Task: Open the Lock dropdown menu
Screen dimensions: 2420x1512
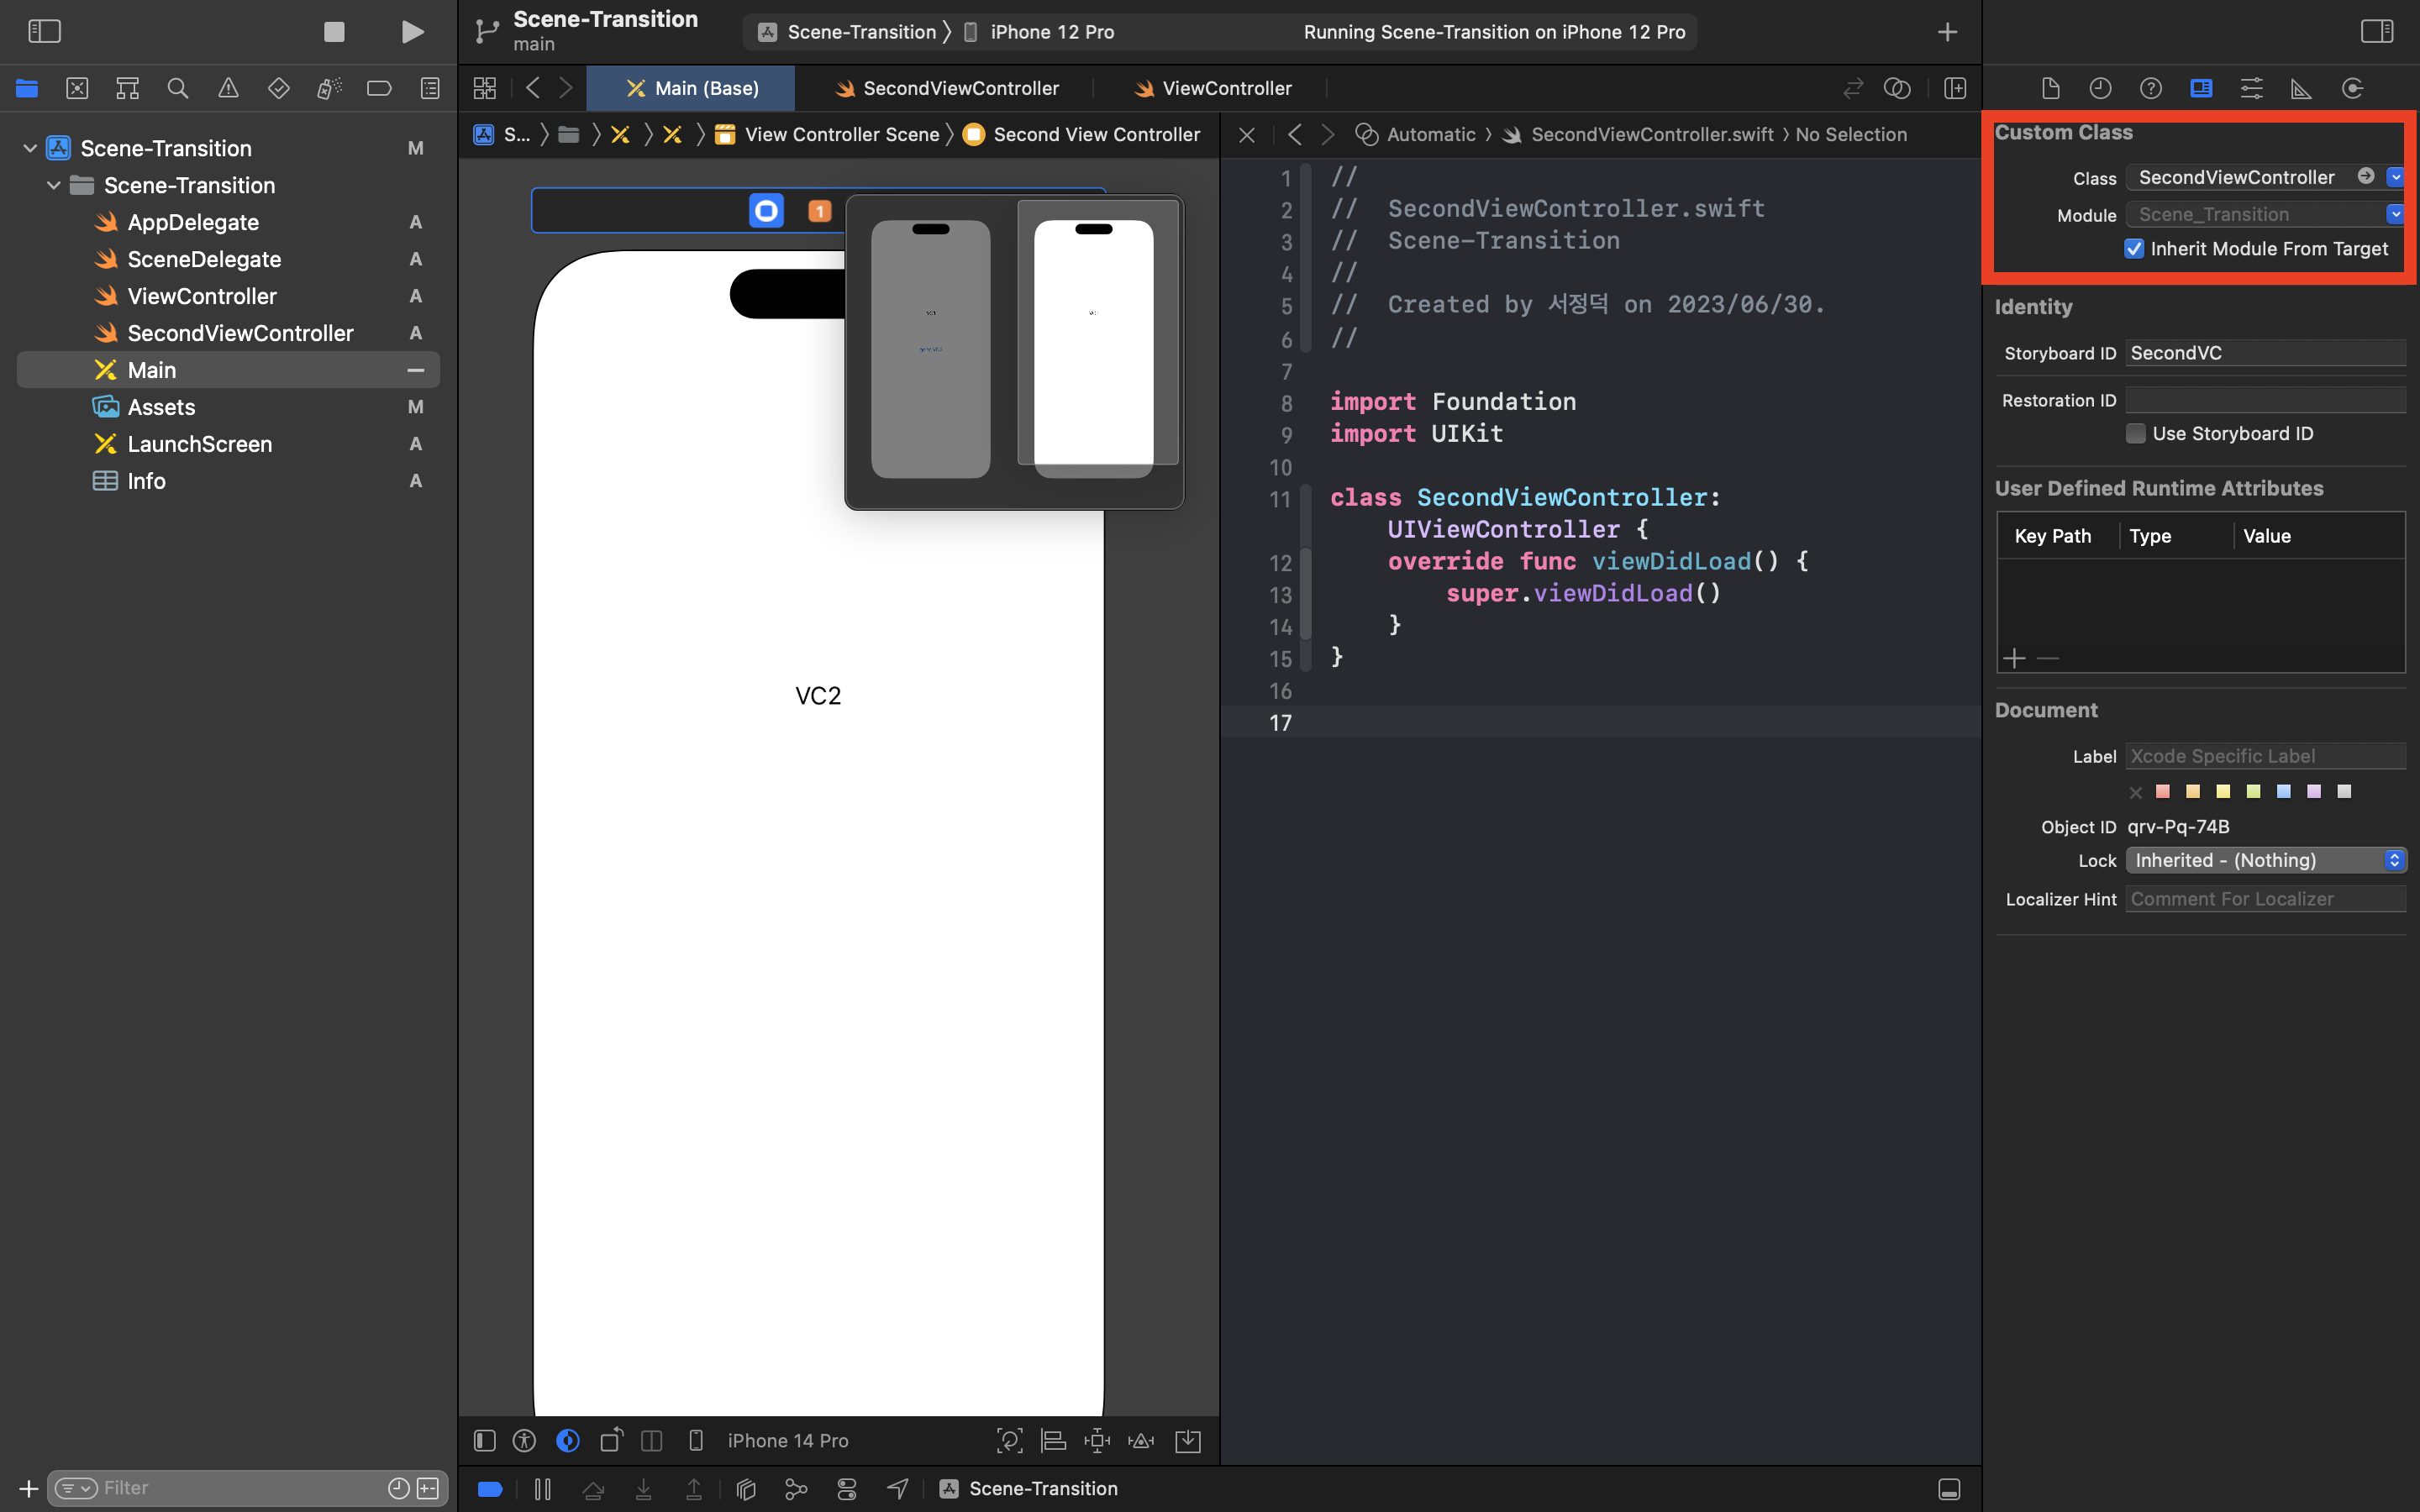Action: [2265, 860]
